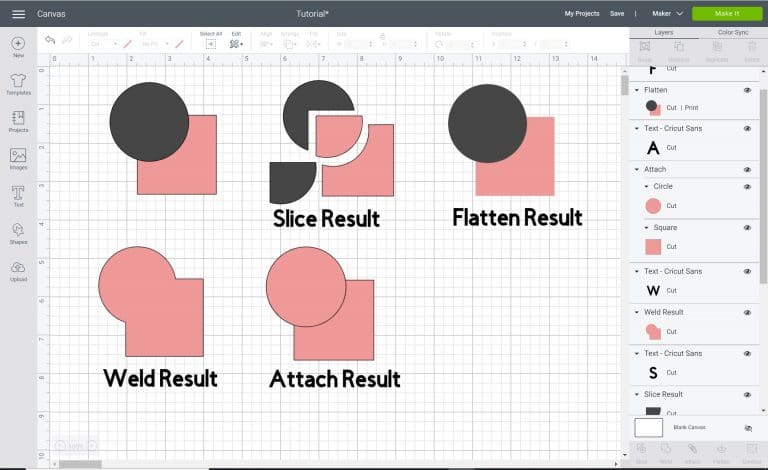Toggle Blank Canvas visibility icon
This screenshot has width=768, height=470.
[x=748, y=428]
